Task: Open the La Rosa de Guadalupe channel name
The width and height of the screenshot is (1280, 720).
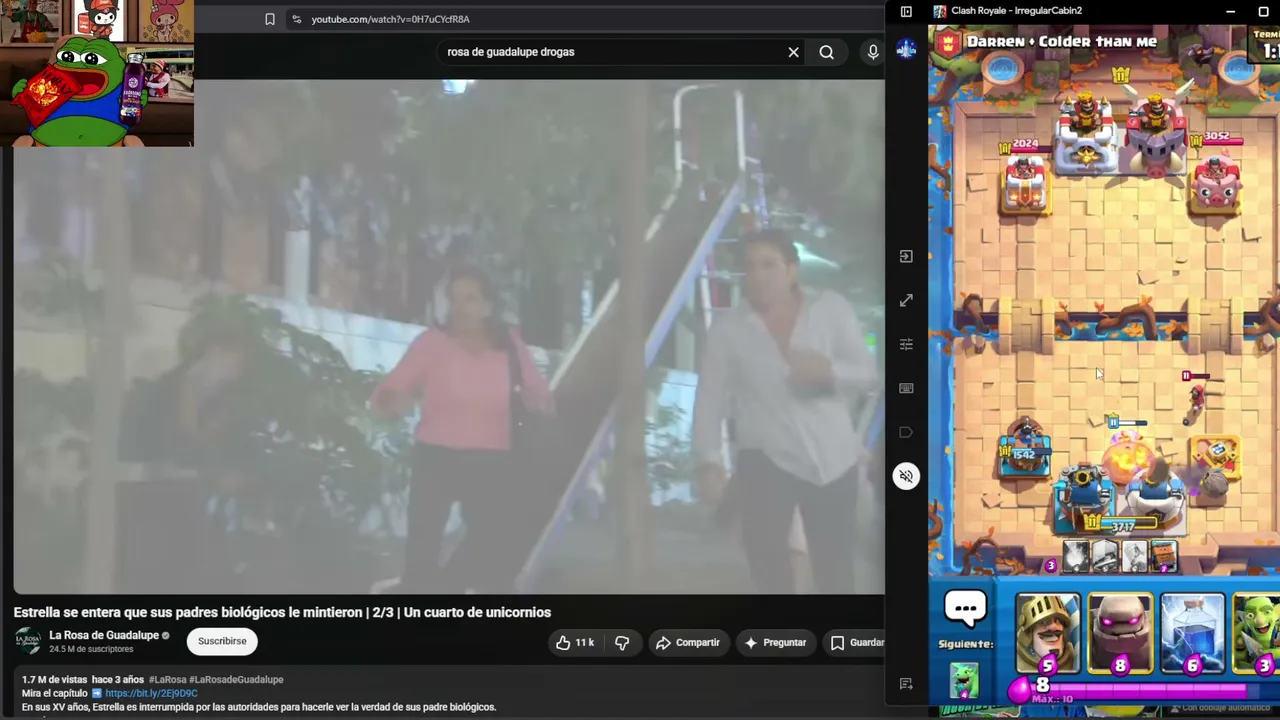Action: (x=104, y=635)
